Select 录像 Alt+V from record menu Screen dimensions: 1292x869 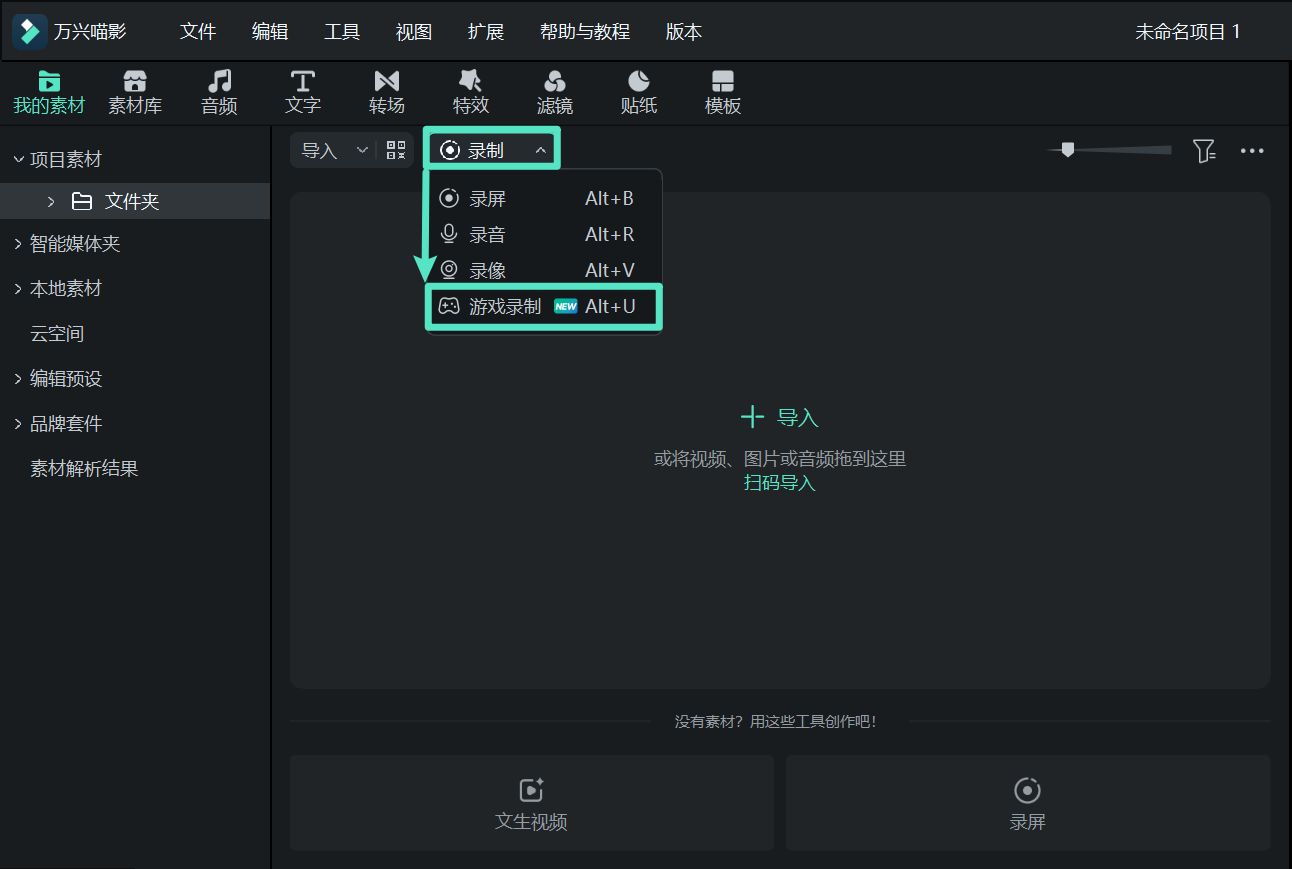point(544,271)
